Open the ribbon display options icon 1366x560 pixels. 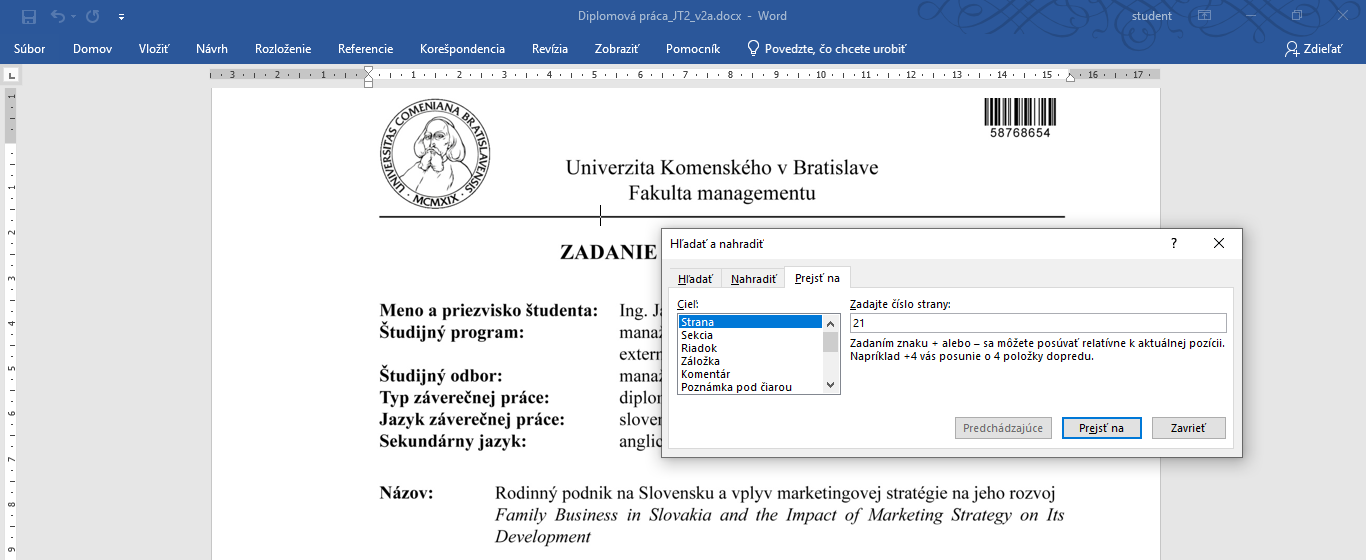coord(1204,16)
